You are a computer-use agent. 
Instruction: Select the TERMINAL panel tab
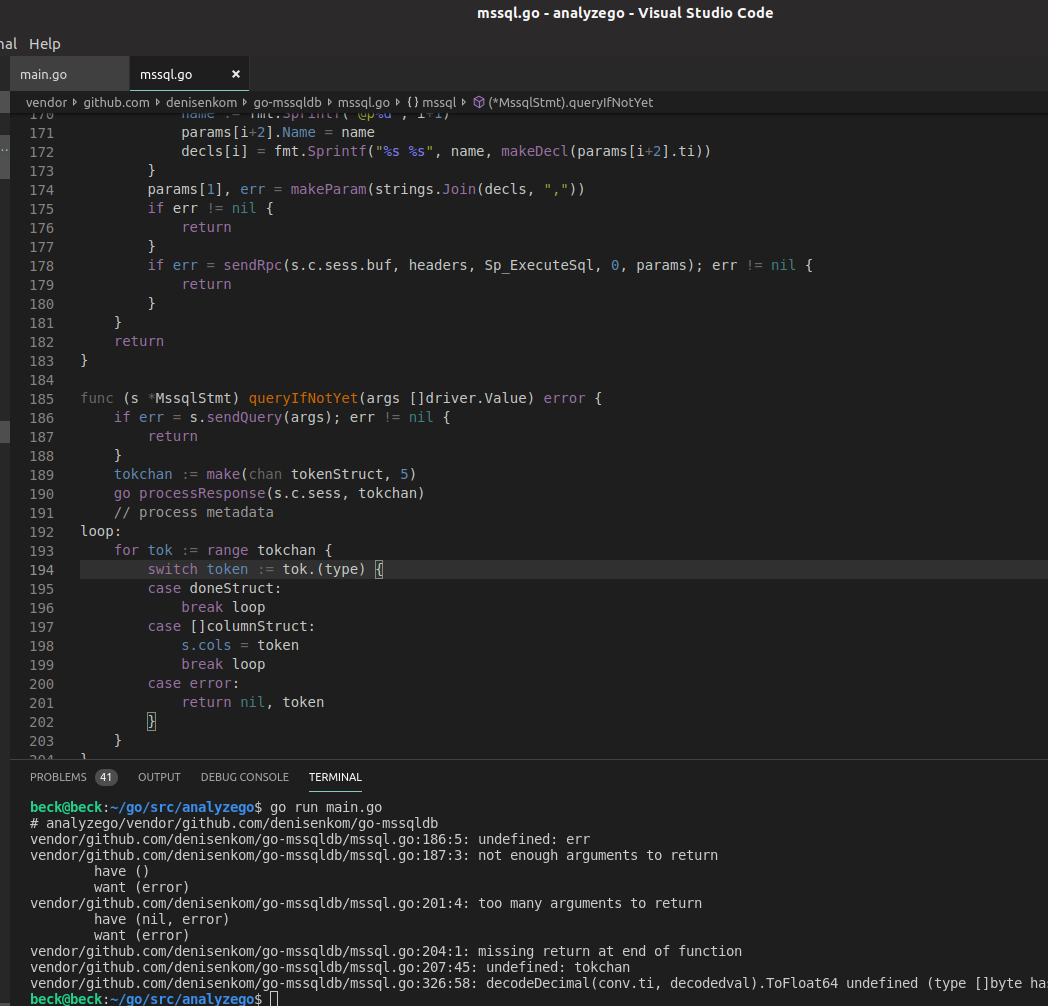tap(334, 777)
